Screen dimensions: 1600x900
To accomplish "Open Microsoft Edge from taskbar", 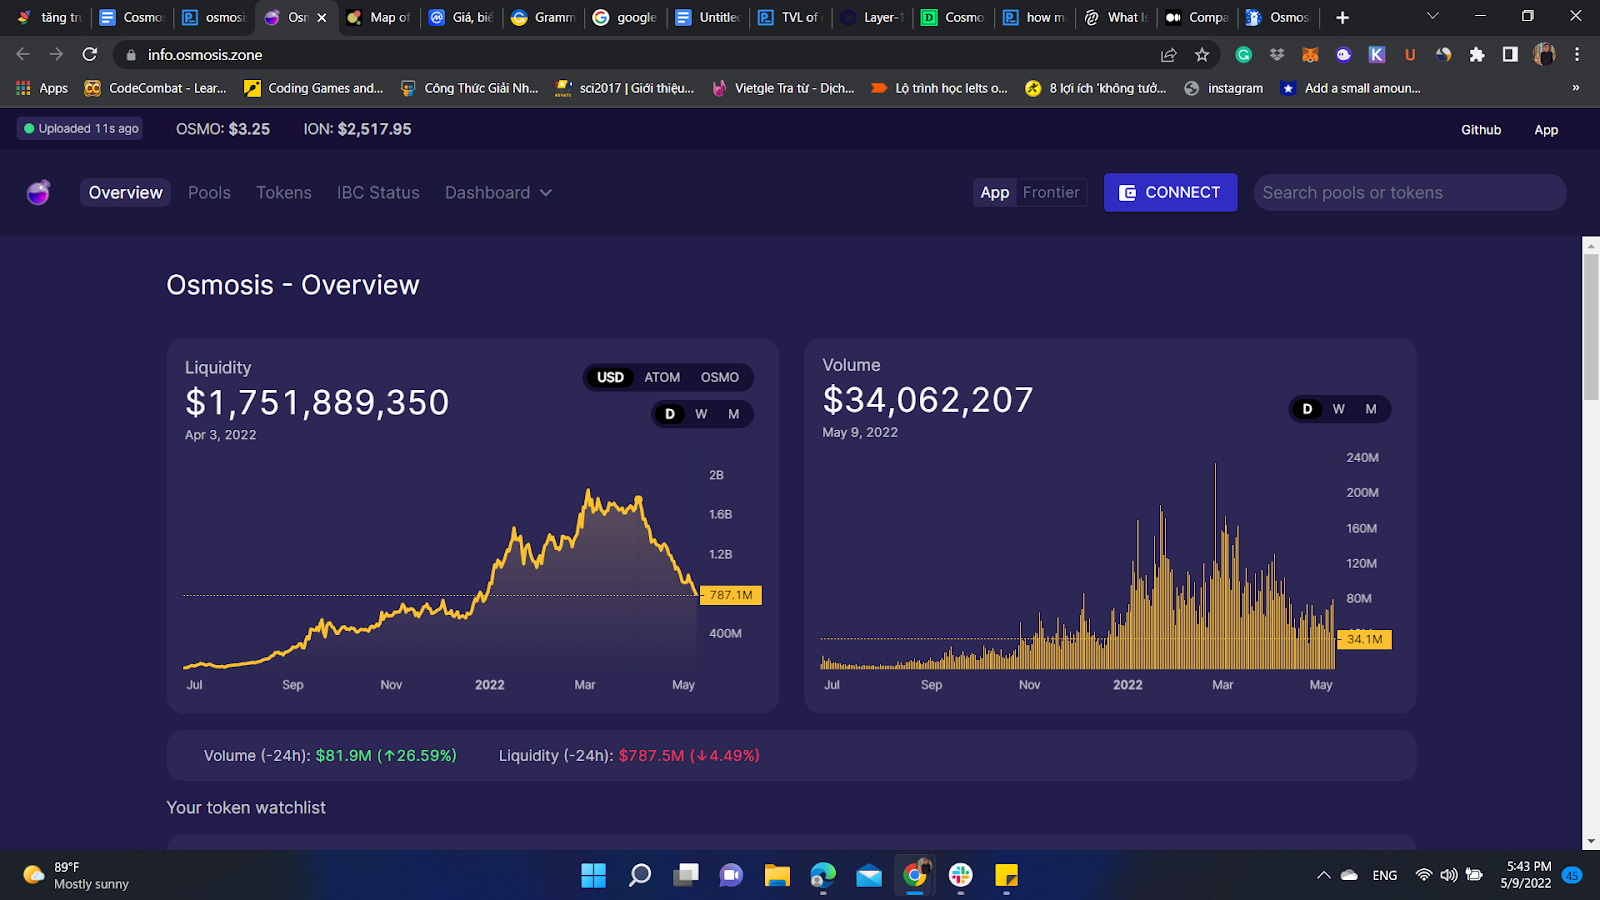I will tap(823, 875).
